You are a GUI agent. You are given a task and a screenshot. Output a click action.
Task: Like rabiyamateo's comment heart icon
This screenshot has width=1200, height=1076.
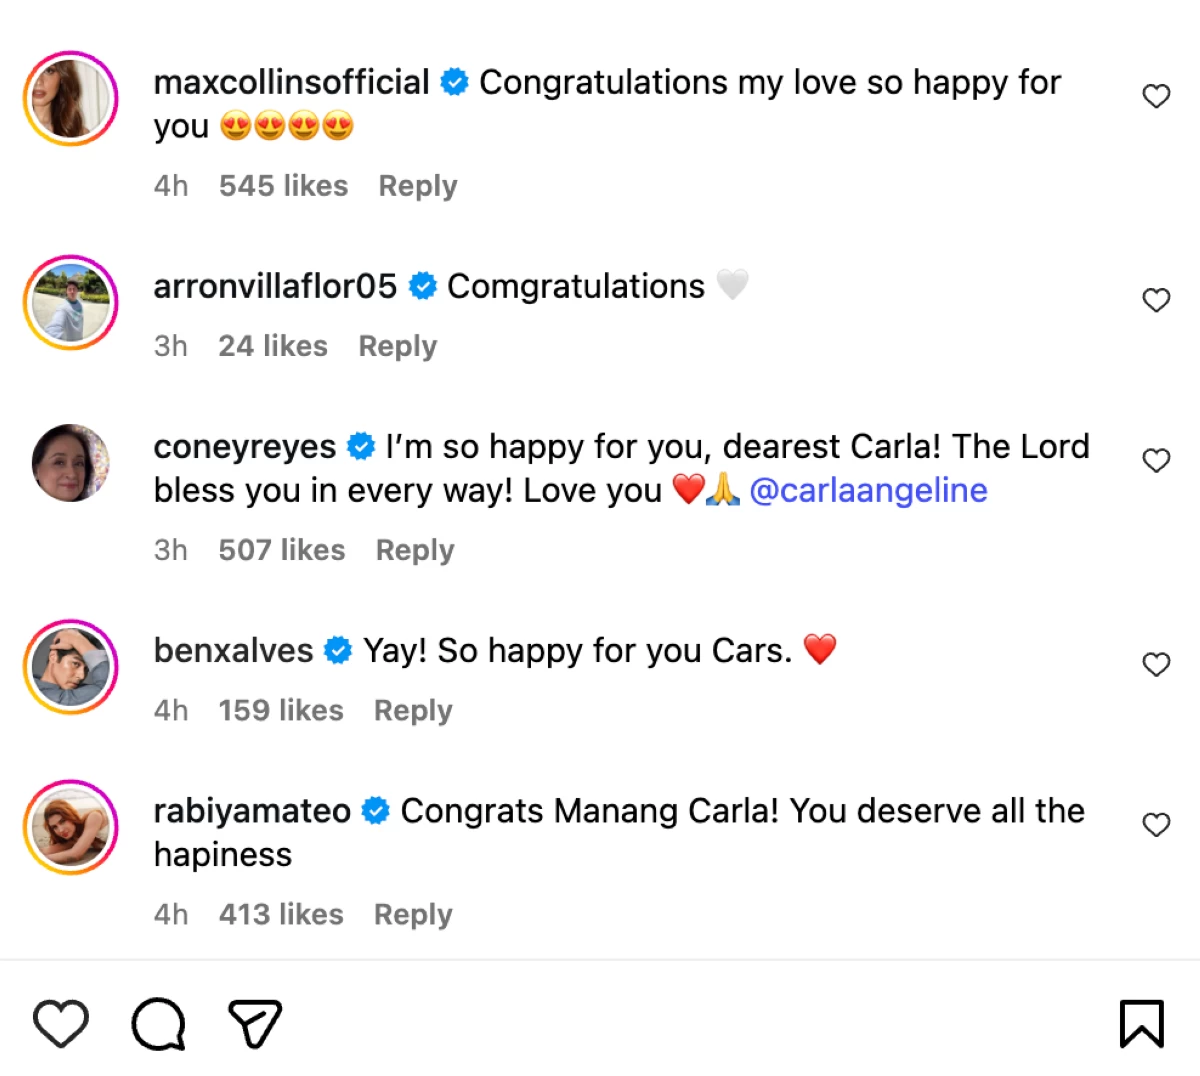(x=1156, y=825)
